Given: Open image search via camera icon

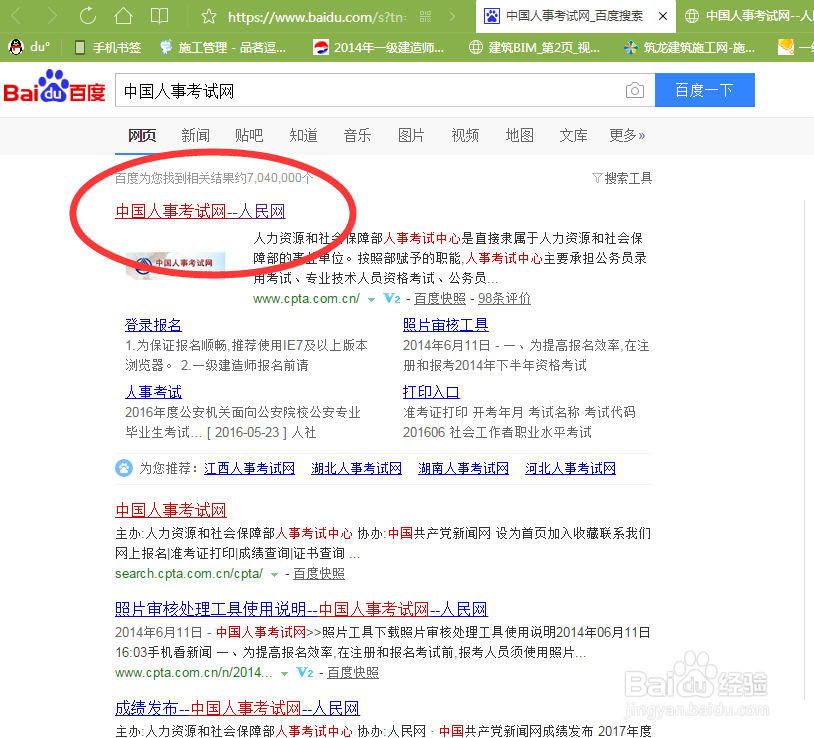Looking at the screenshot, I should (634, 90).
